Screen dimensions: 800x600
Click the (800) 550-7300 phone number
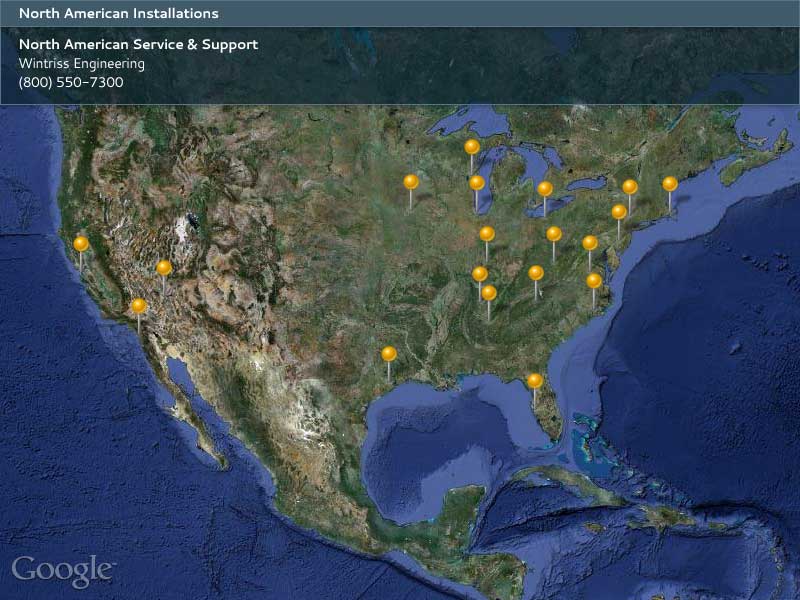point(71,82)
